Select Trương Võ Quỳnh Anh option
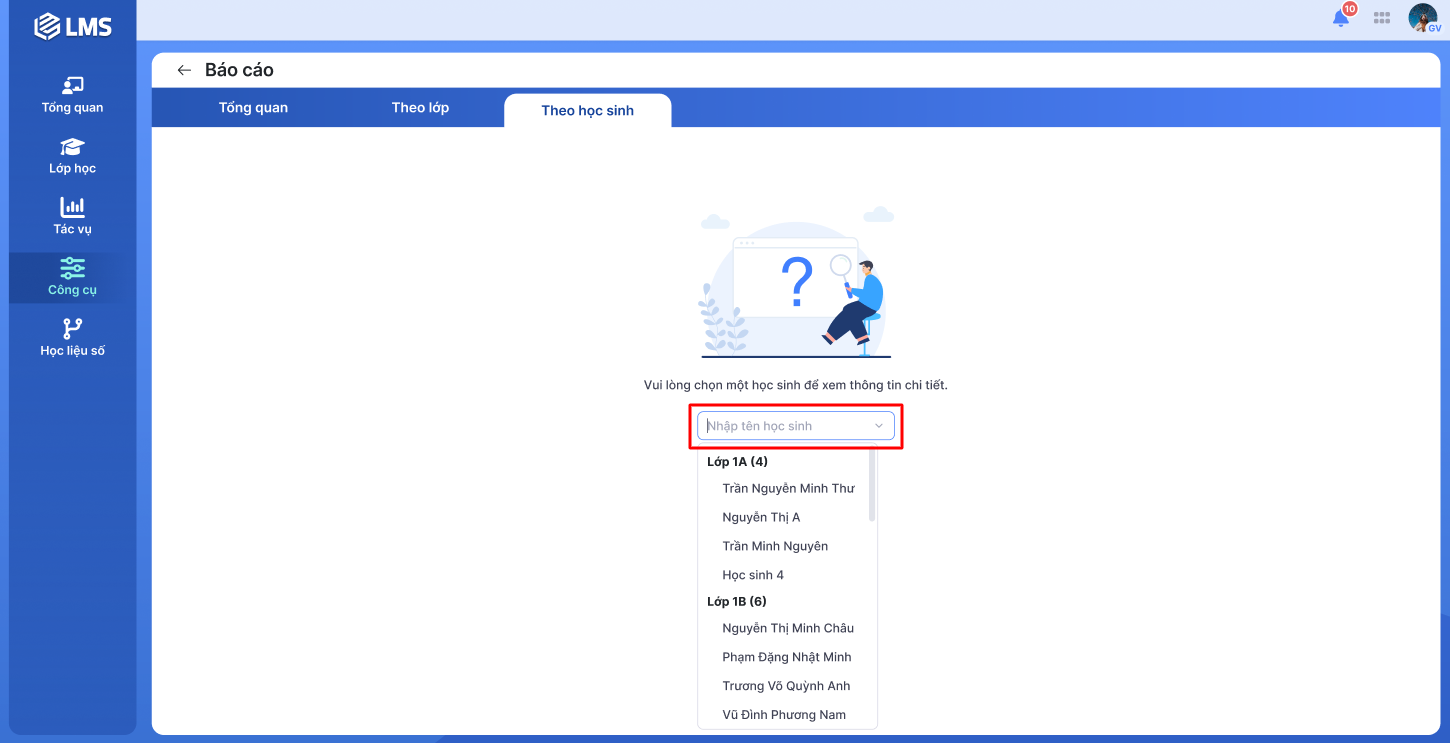 coord(786,686)
